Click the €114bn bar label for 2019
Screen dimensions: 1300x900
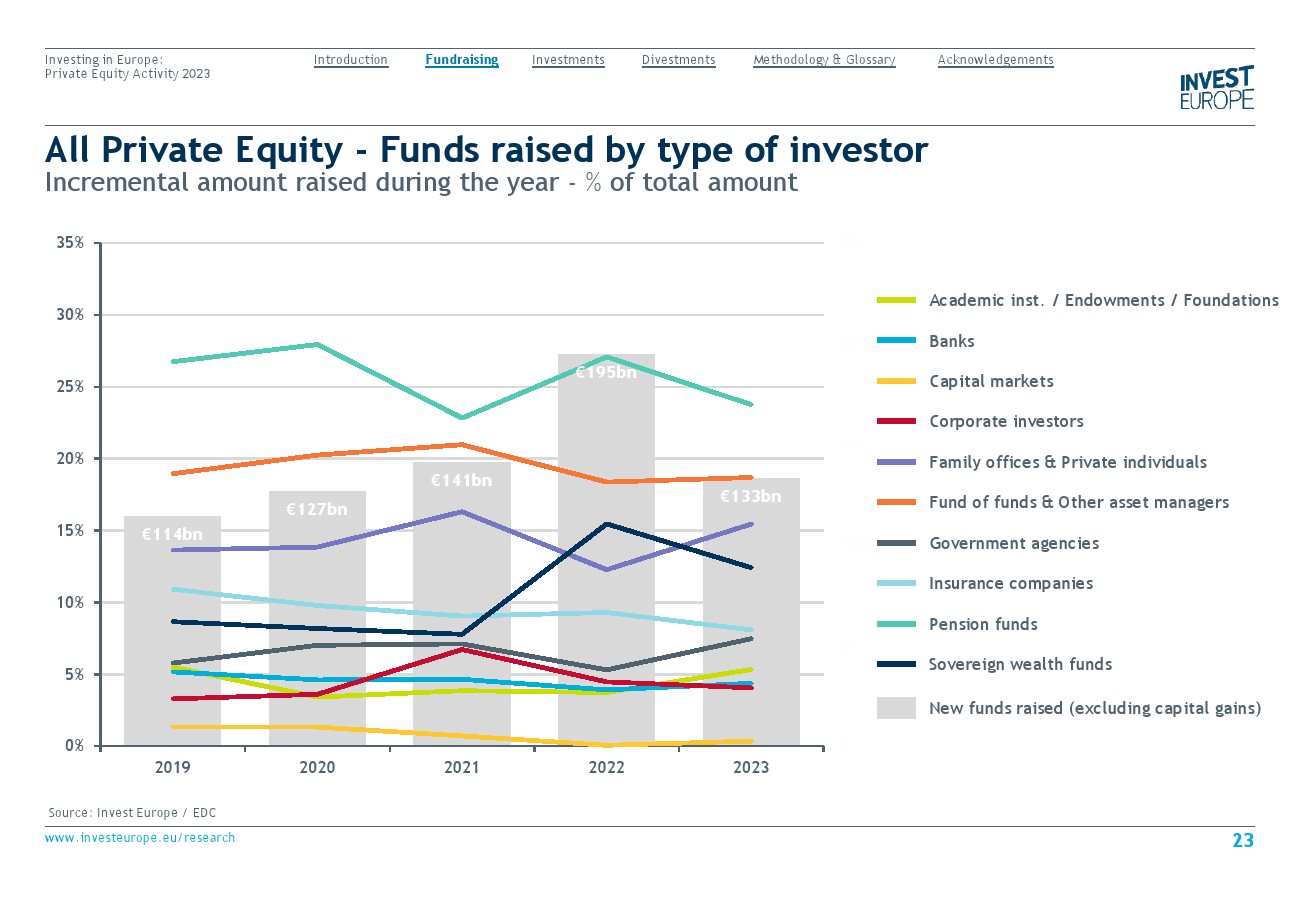tap(172, 535)
